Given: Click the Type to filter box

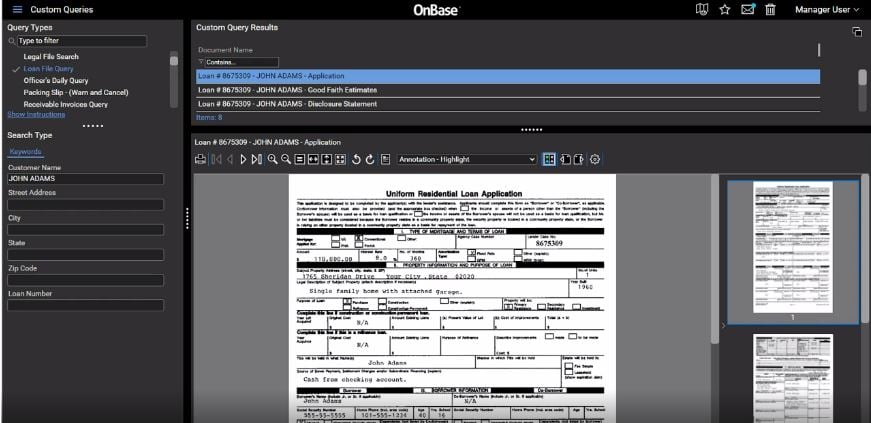Looking at the screenshot, I should (x=82, y=41).
